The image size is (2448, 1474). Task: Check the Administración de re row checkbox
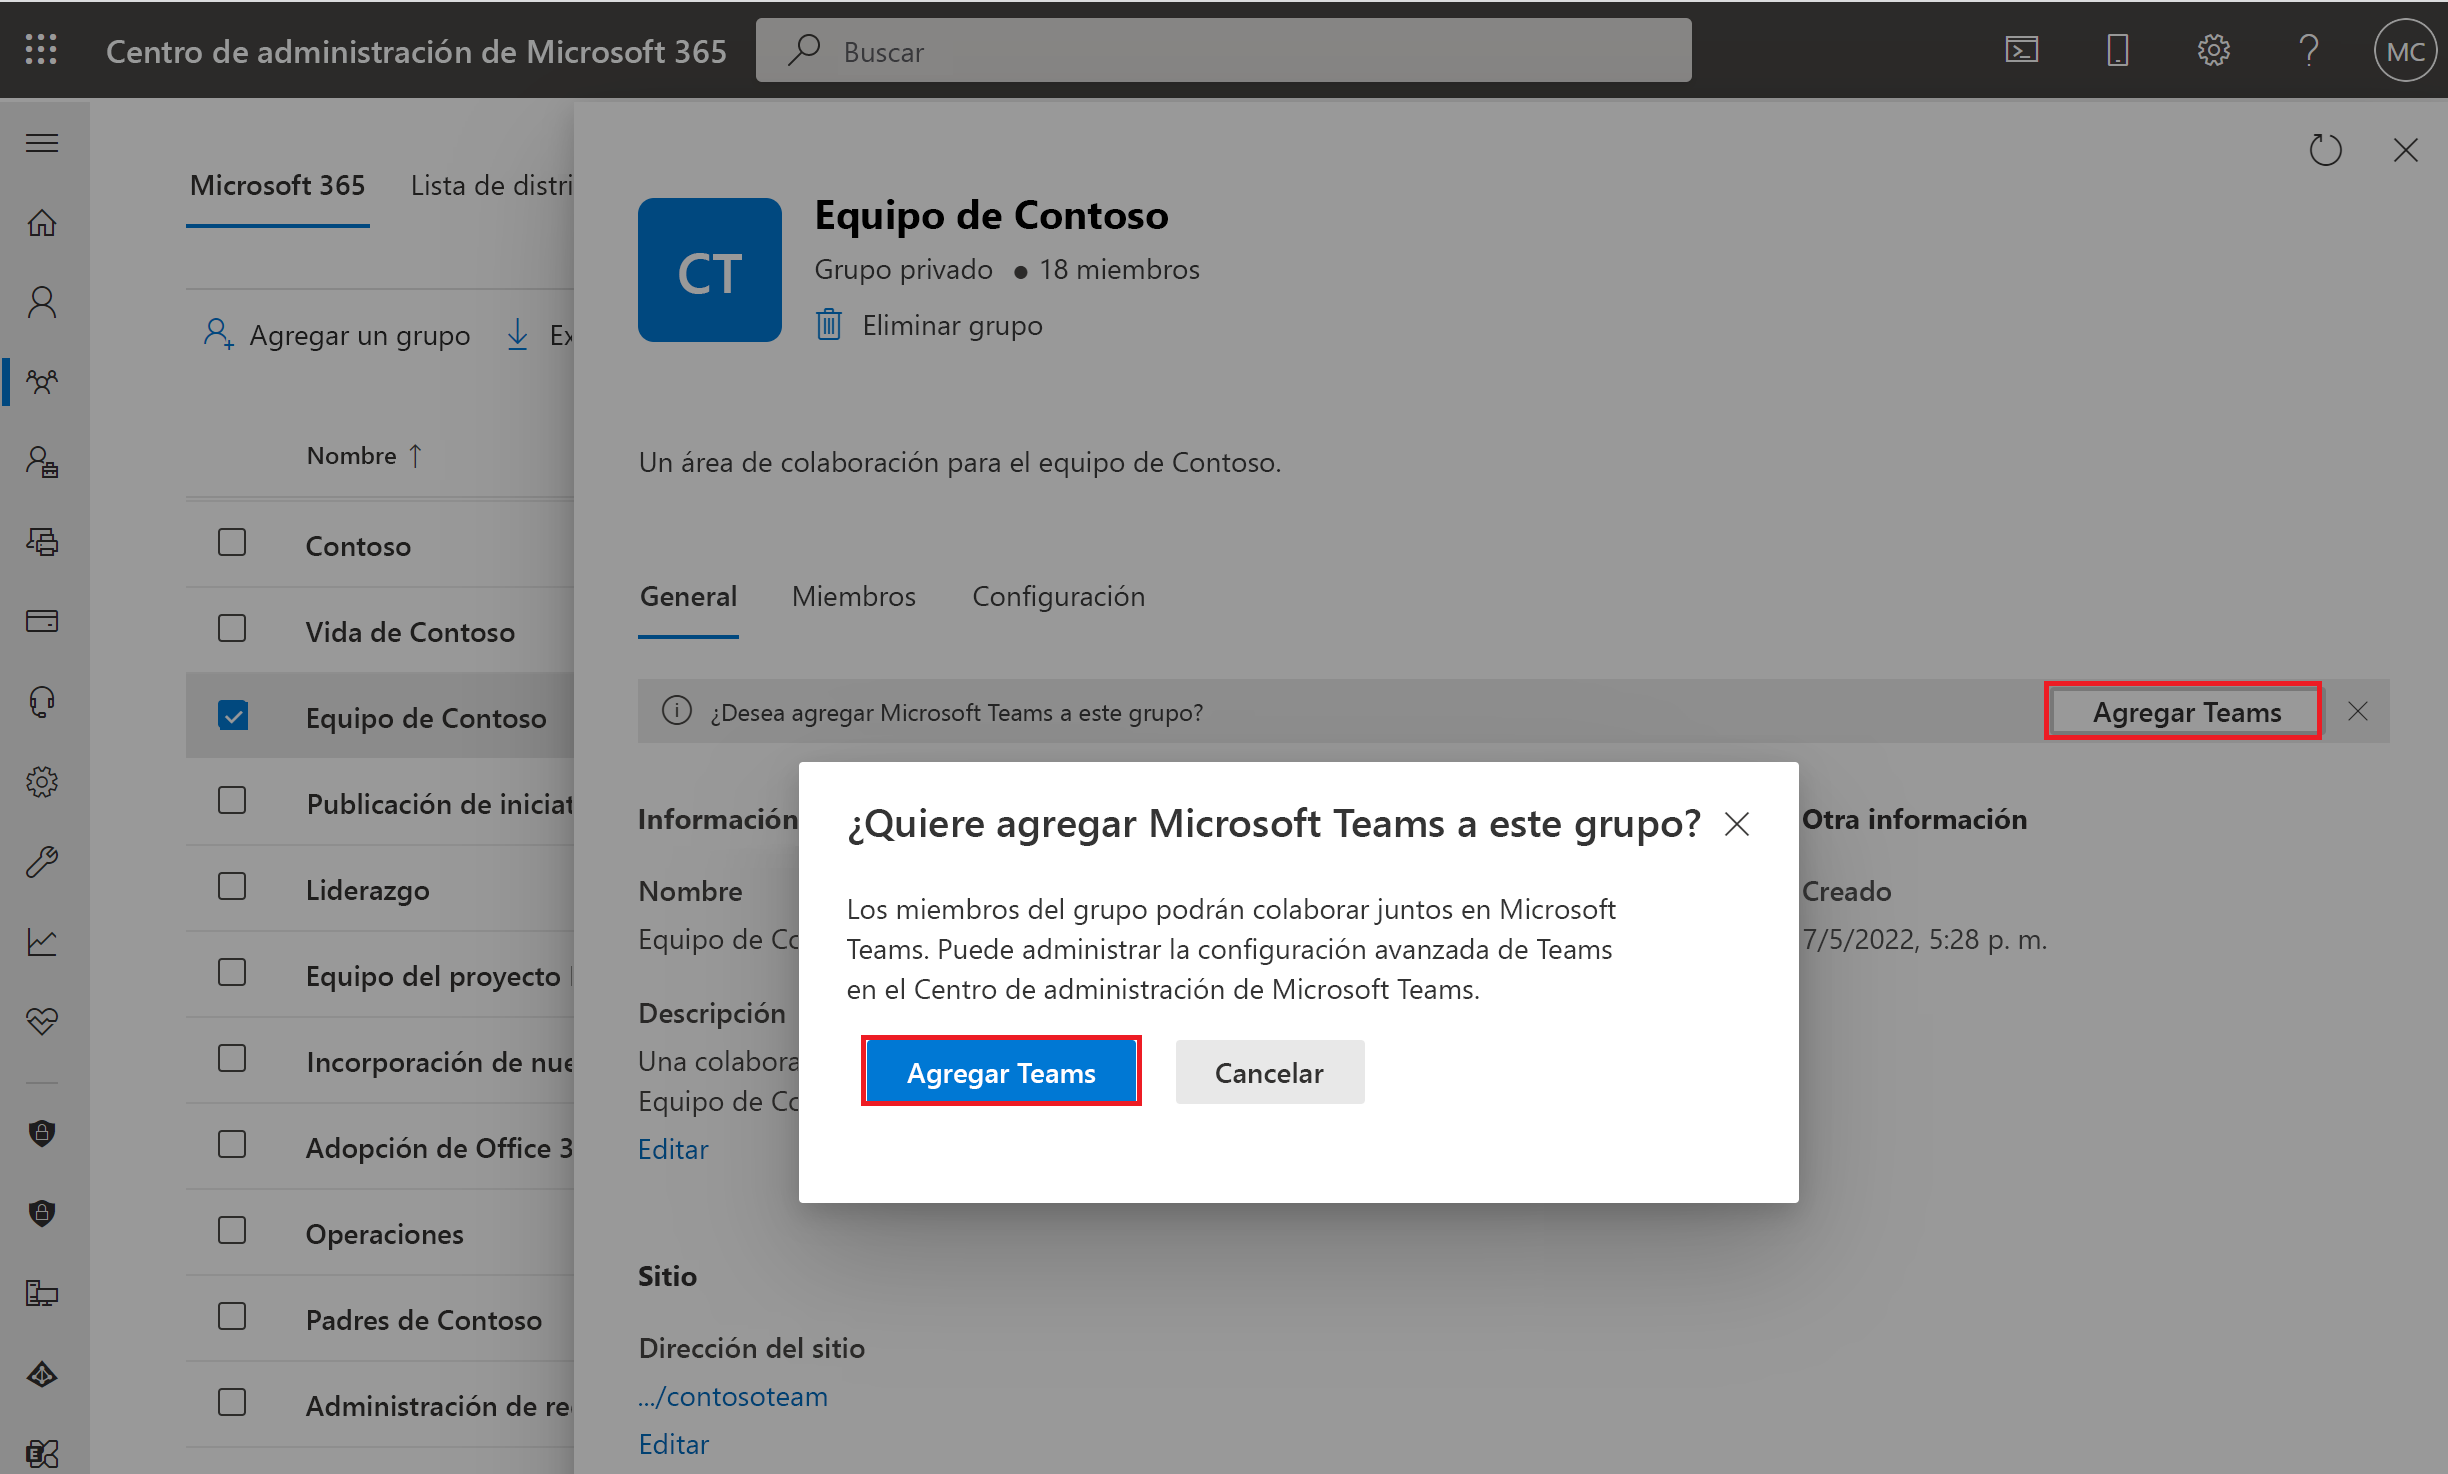pos(232,1402)
